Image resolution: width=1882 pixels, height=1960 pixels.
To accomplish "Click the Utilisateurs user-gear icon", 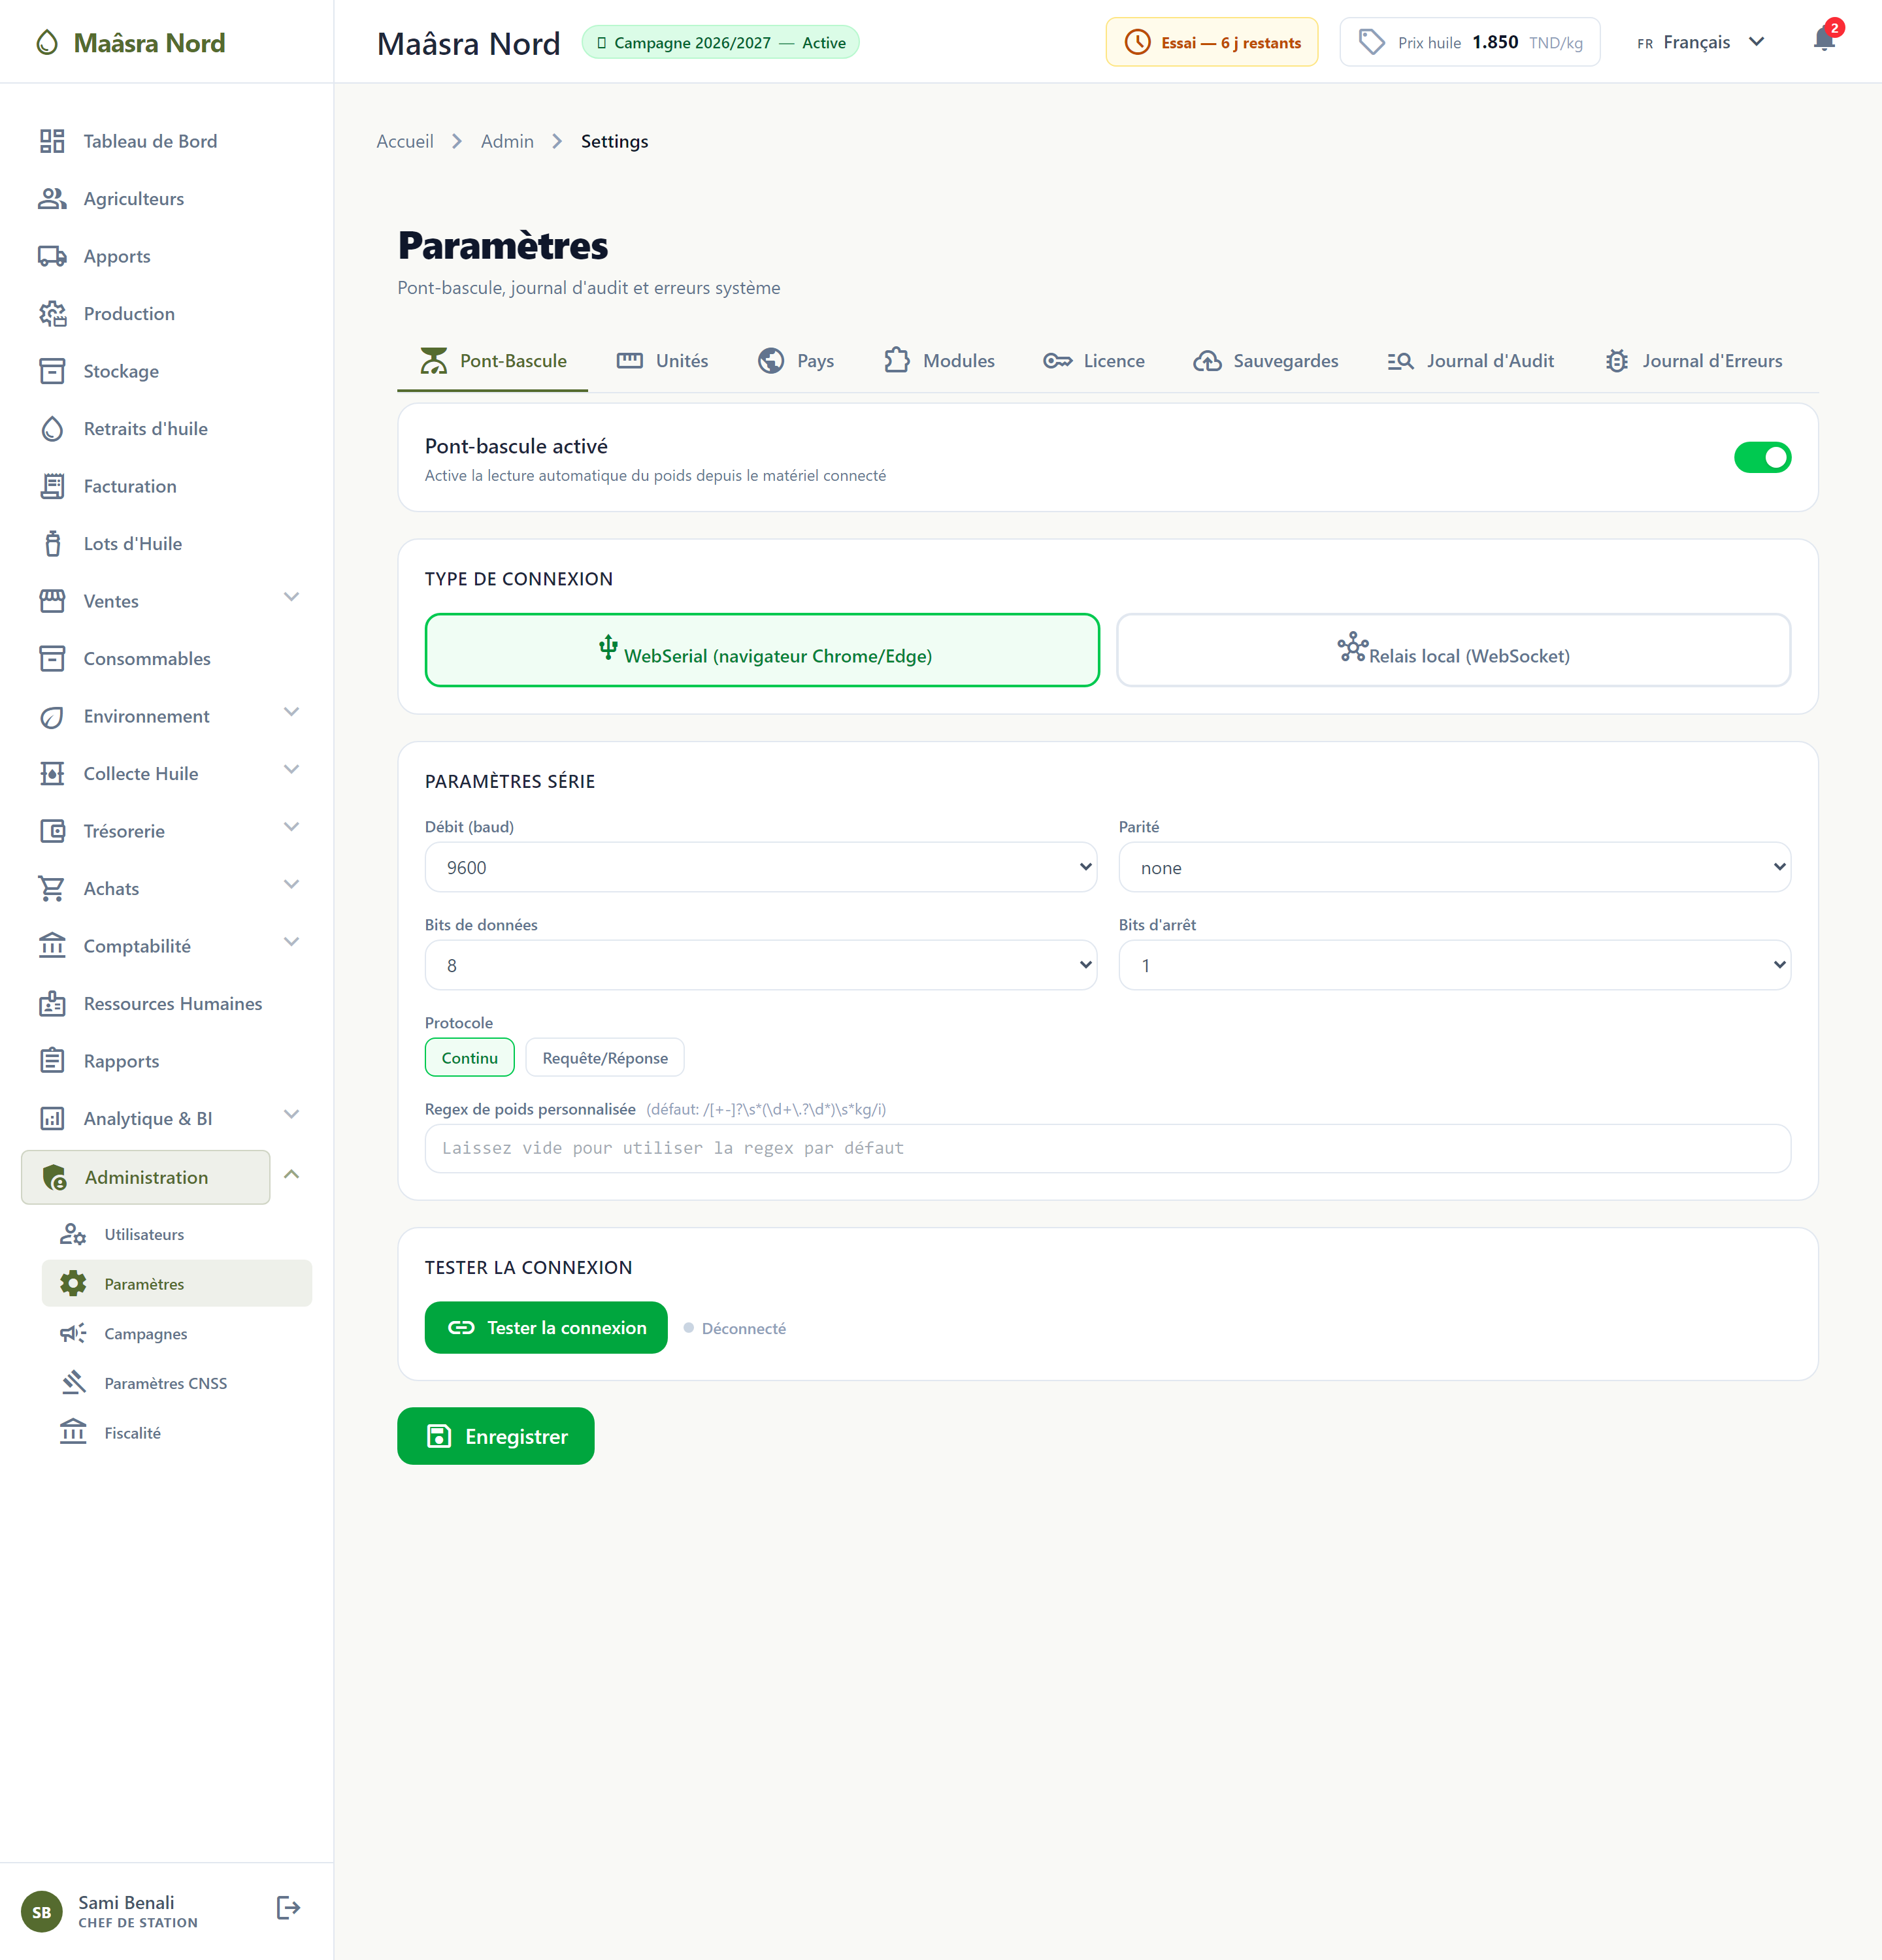I will point(73,1234).
